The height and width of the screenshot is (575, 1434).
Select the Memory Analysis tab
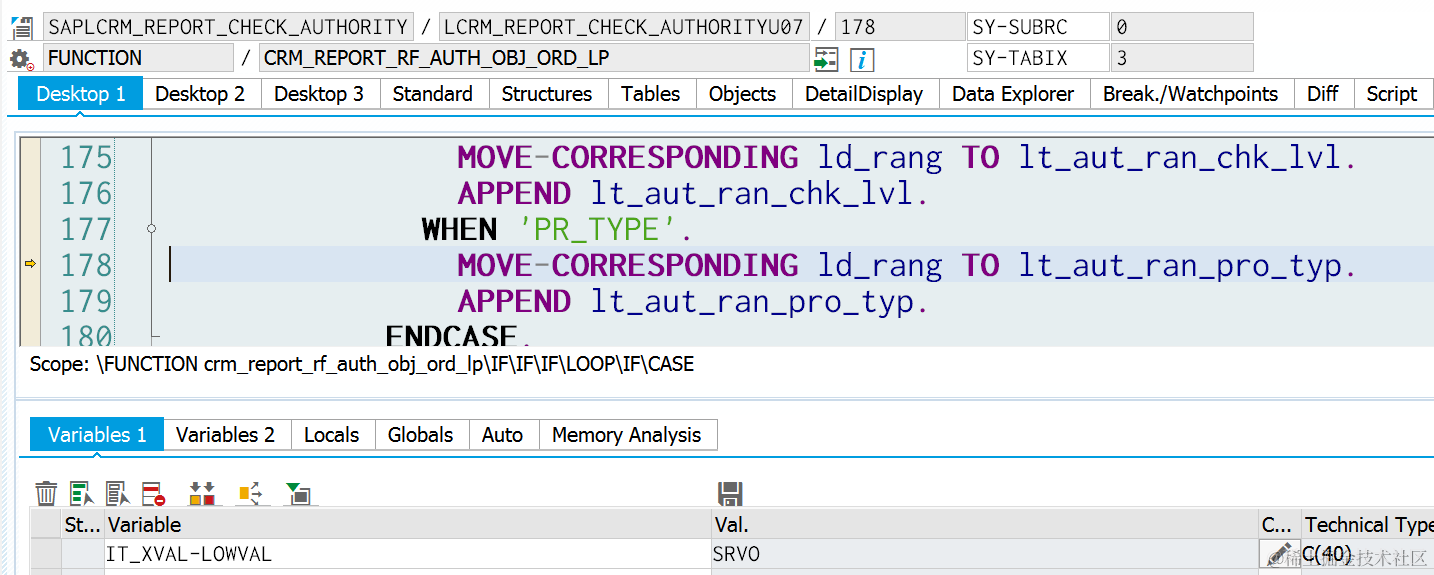click(x=627, y=435)
